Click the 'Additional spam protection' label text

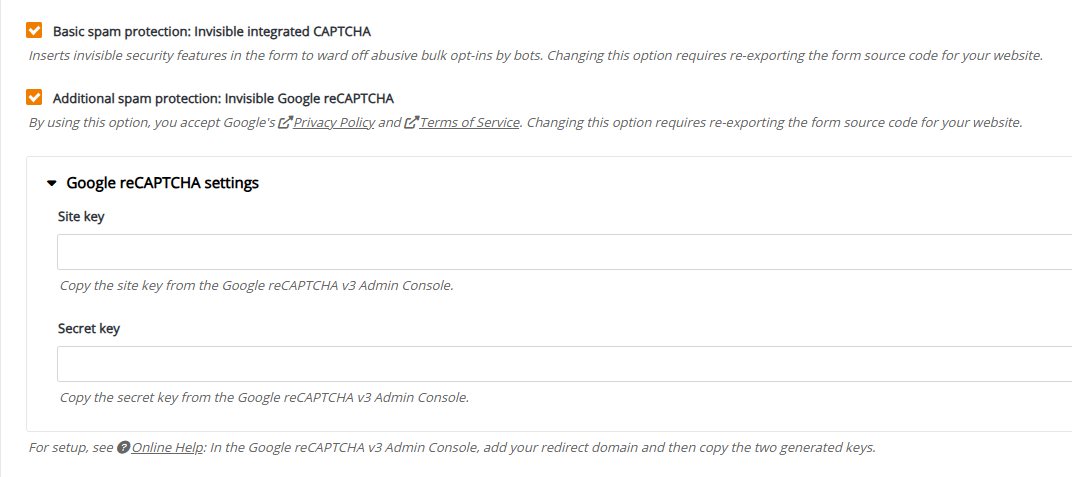(223, 98)
